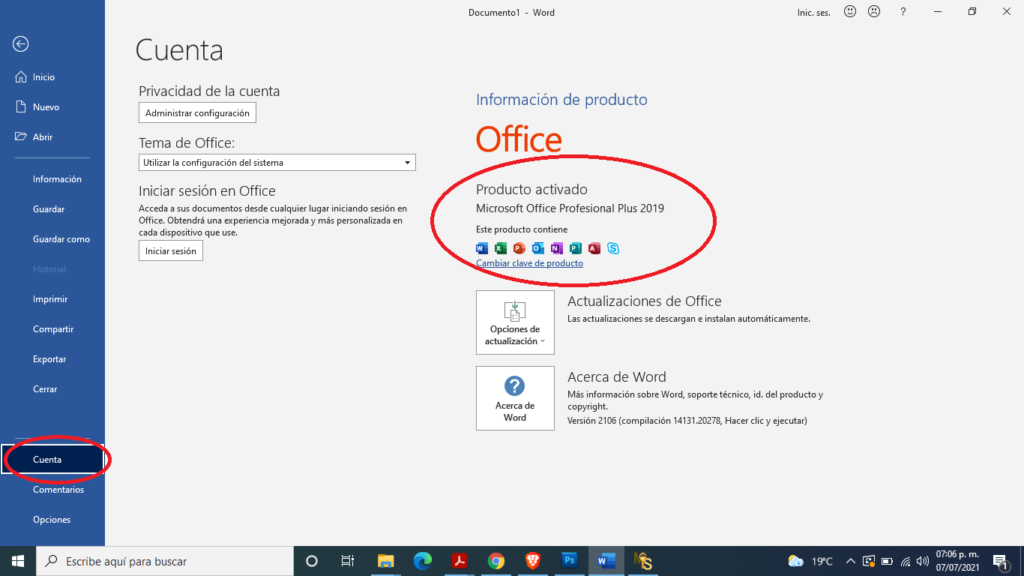Click Administrar configuración button
Image resolution: width=1024 pixels, height=576 pixels.
tap(197, 113)
